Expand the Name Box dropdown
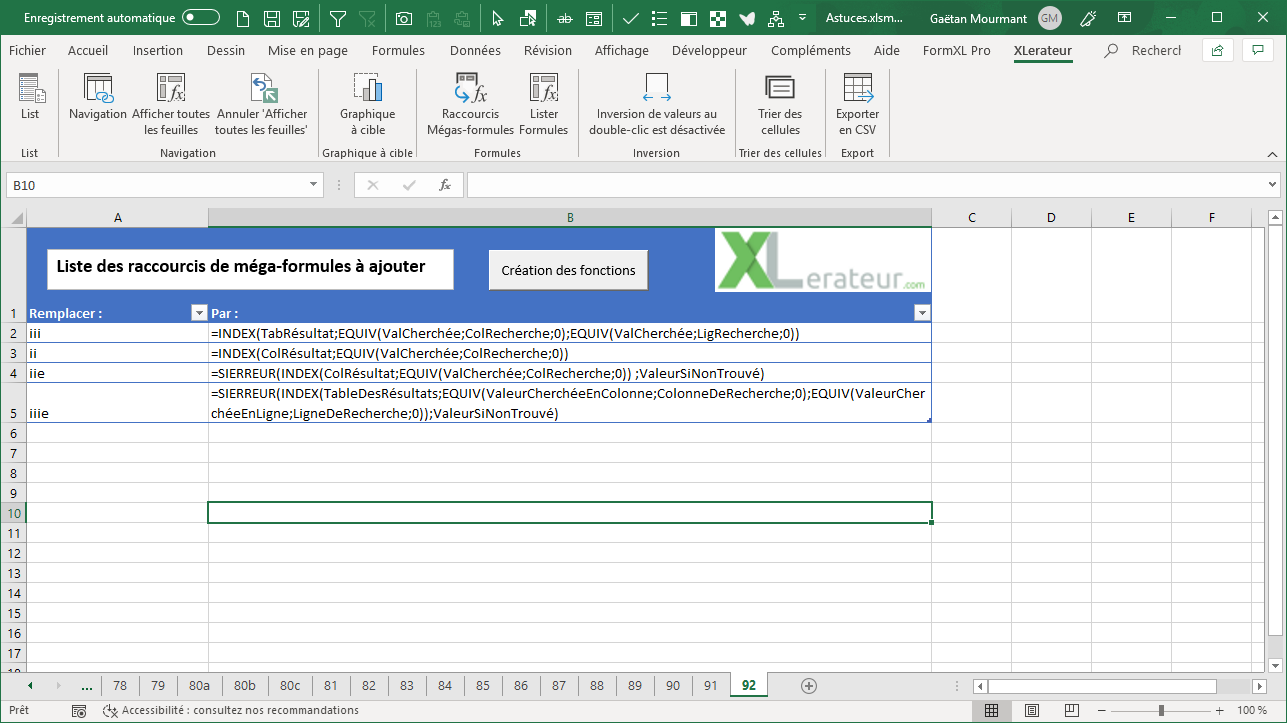 pyautogui.click(x=313, y=185)
